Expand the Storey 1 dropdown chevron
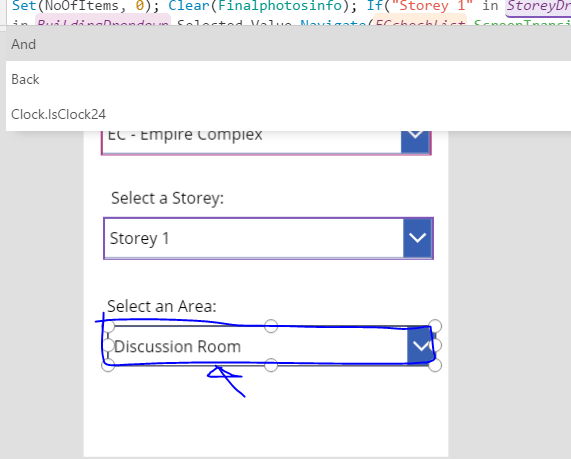571x459 pixels. pos(417,238)
